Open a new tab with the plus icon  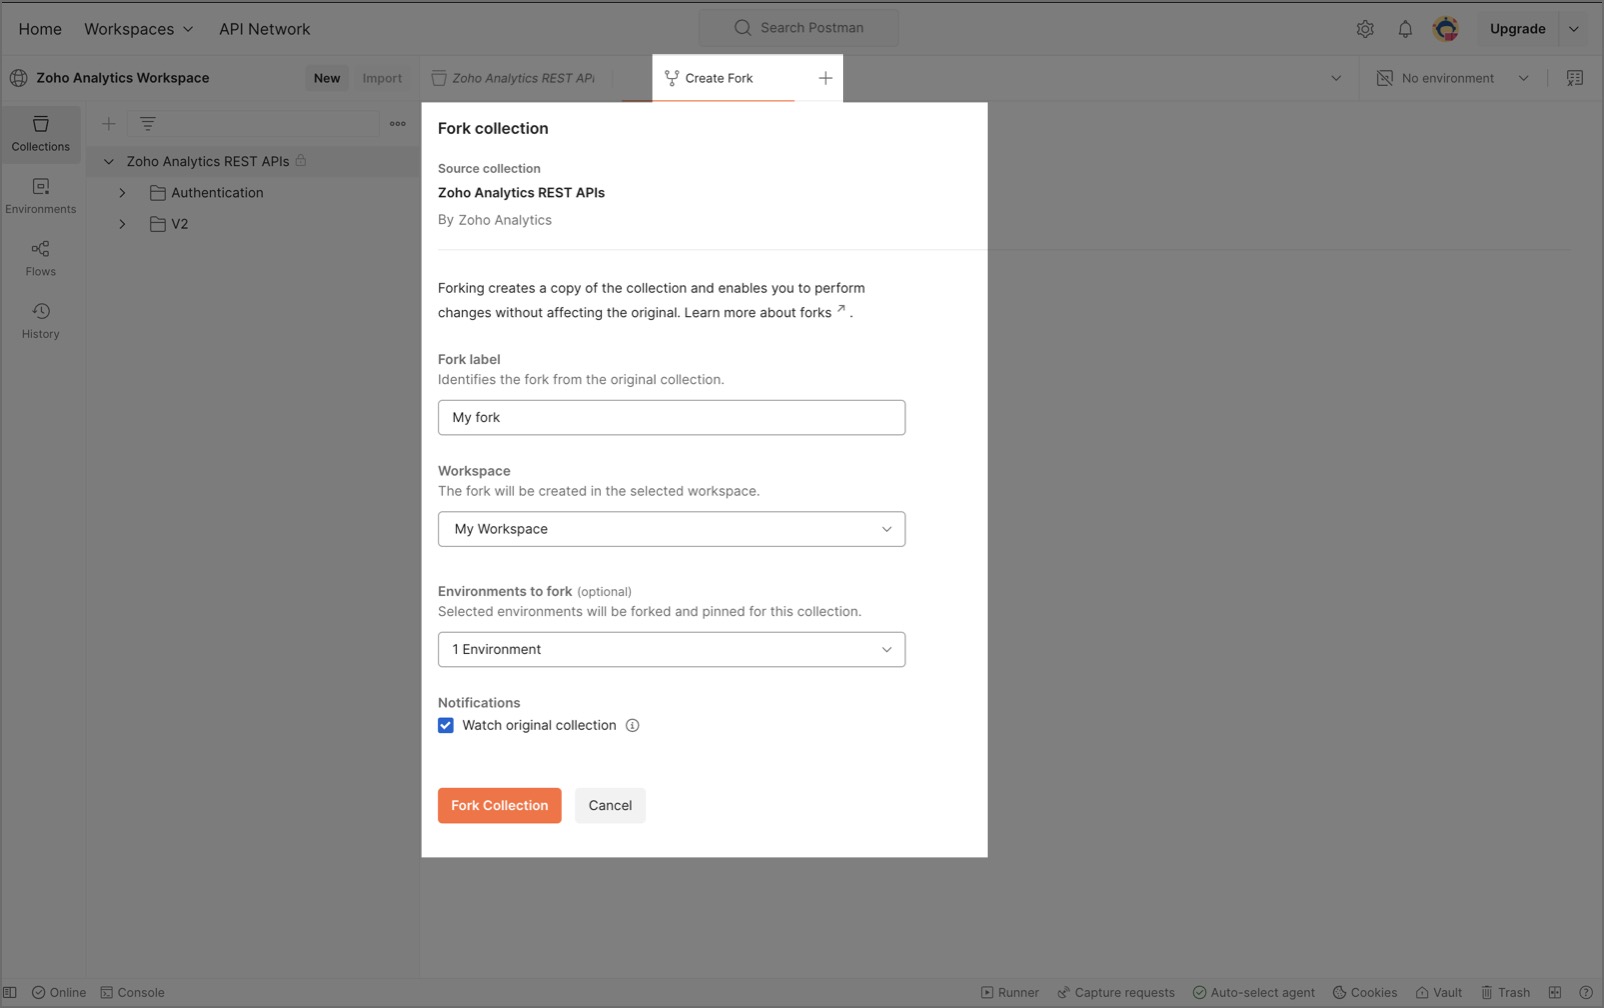[825, 78]
